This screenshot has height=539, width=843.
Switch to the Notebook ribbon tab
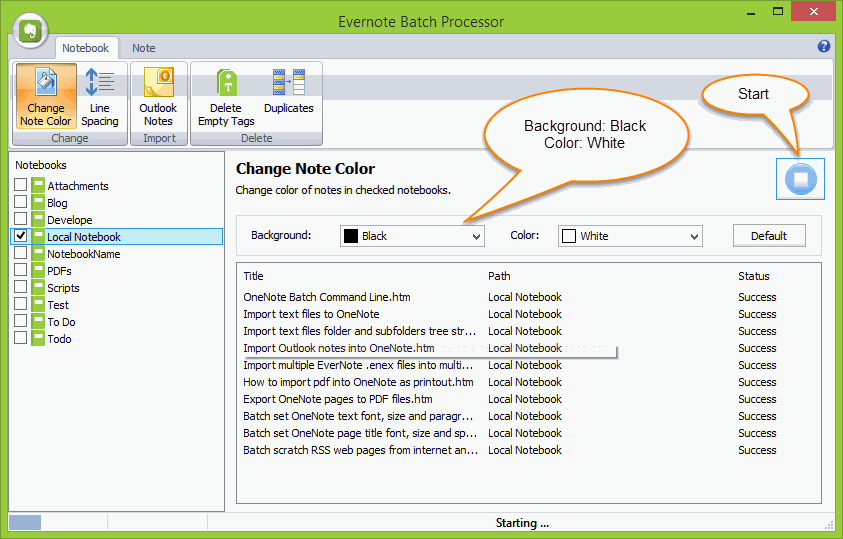[x=85, y=48]
